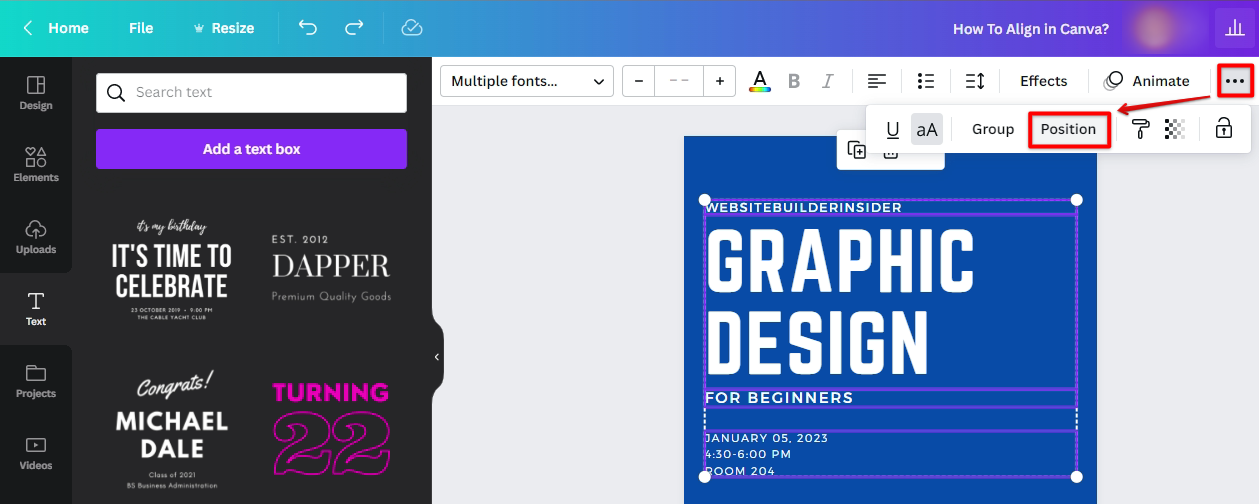Open line spacing settings icon
Image resolution: width=1259 pixels, height=504 pixels.
(x=974, y=81)
